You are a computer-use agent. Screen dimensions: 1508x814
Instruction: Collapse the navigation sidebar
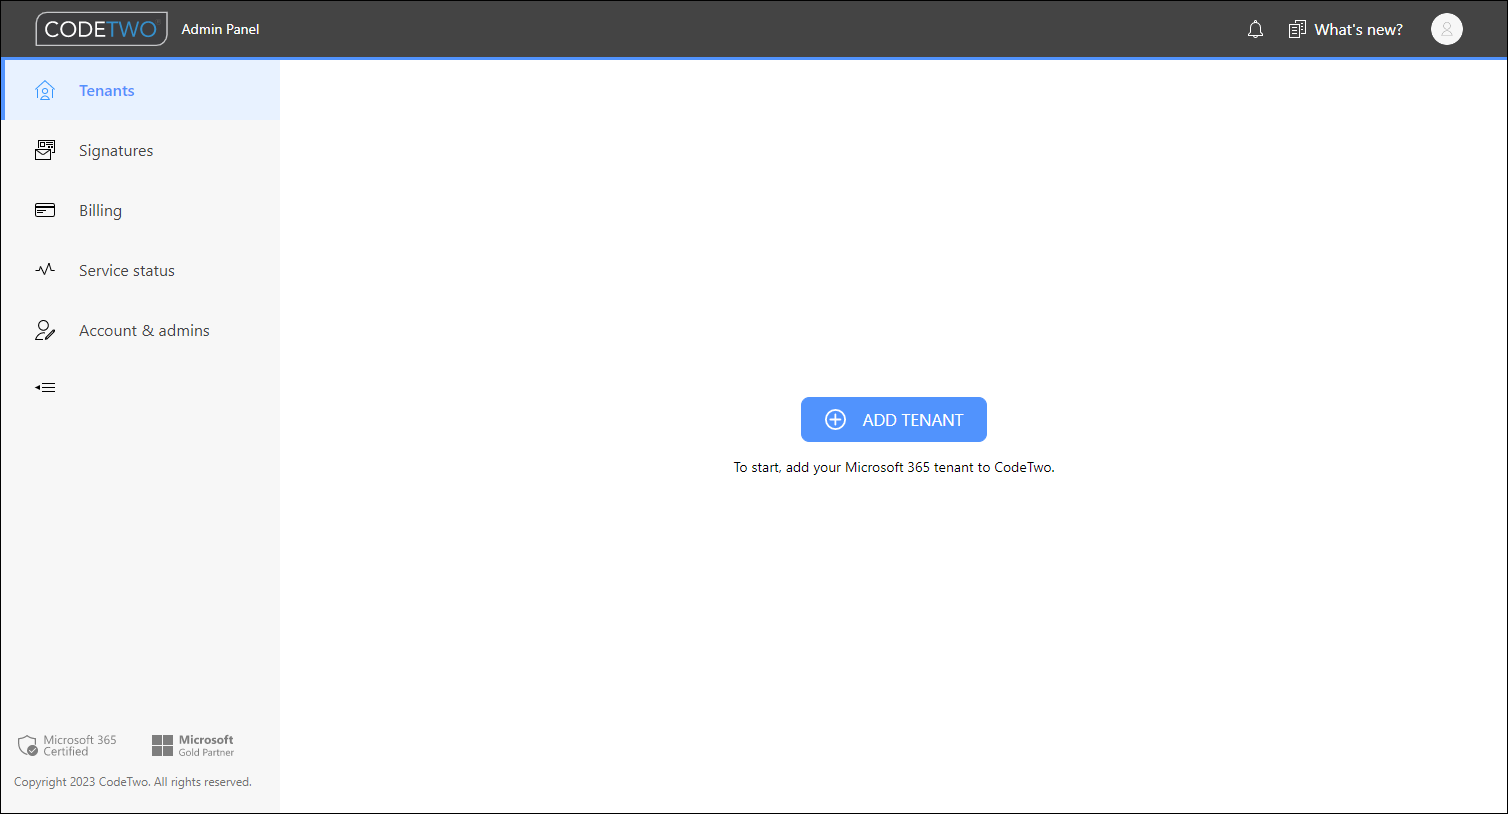point(44,387)
